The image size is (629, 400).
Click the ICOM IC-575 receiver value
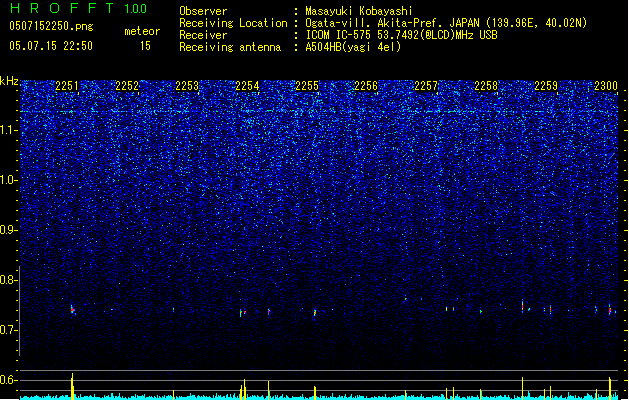(x=401, y=35)
